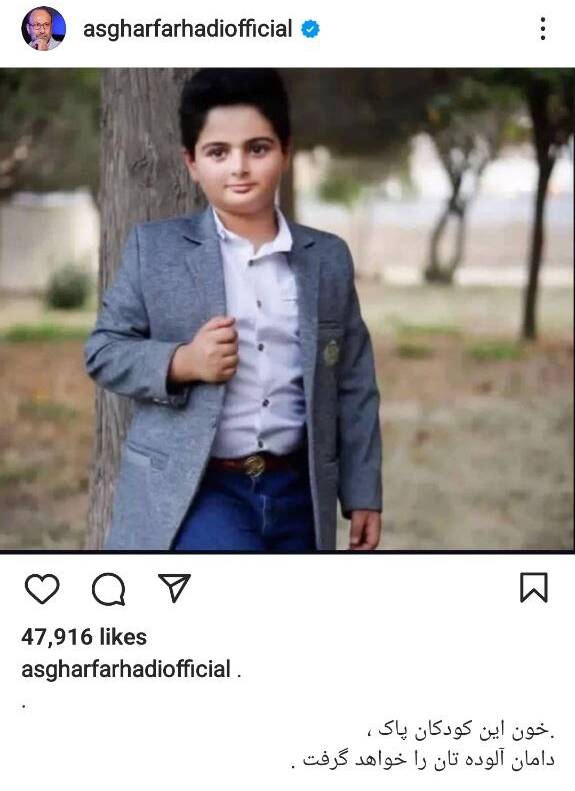575x791 pixels.
Task: Open asgharfarhadiofficial profile picture avatar
Action: click(x=43, y=29)
